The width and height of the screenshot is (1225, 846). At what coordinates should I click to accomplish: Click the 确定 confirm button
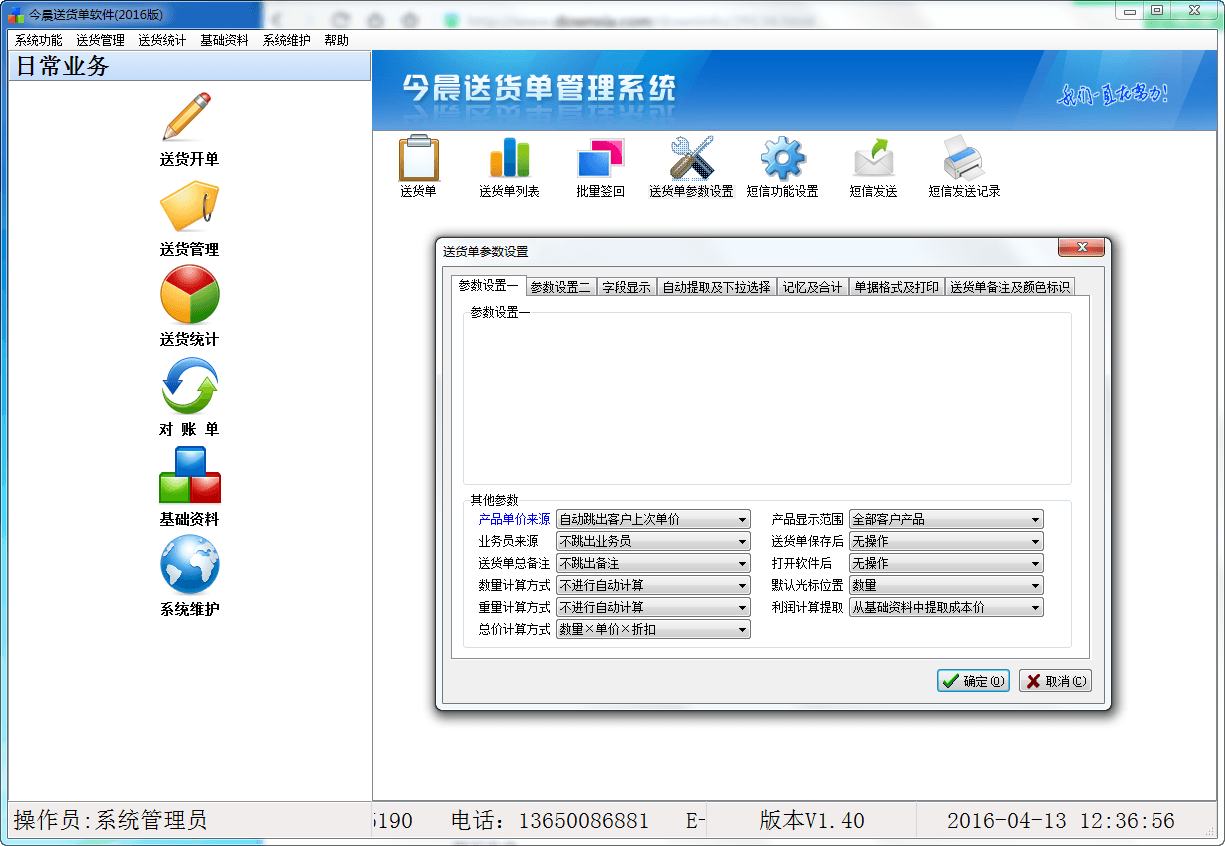point(973,681)
